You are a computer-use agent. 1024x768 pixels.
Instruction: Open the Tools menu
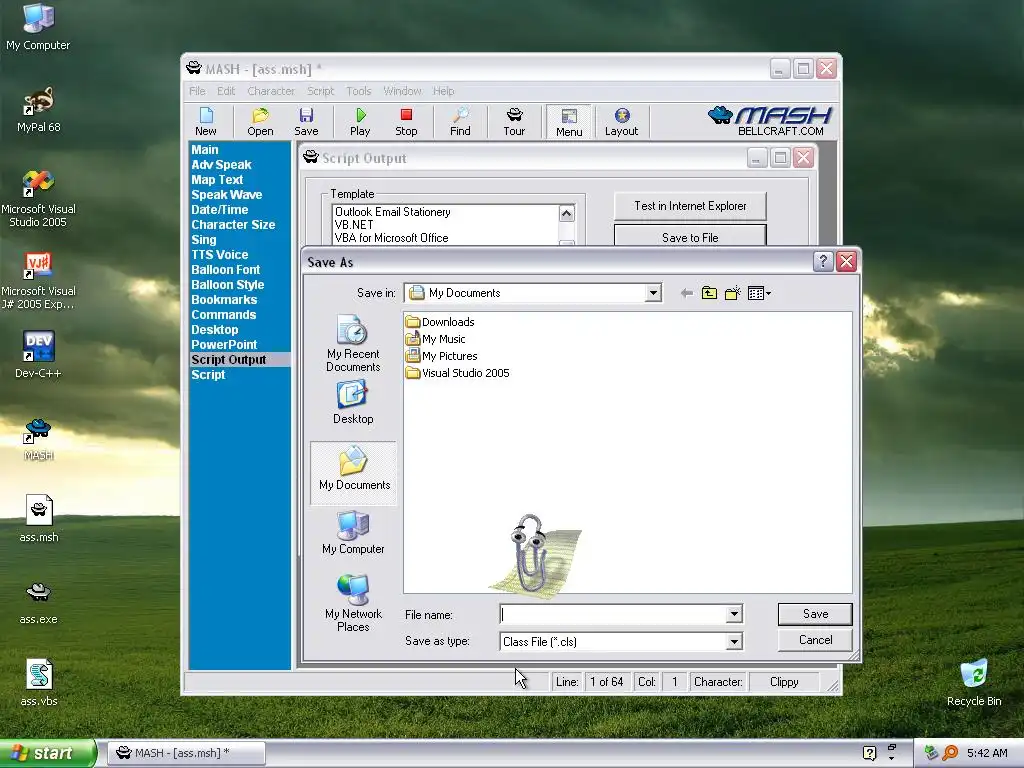click(359, 91)
